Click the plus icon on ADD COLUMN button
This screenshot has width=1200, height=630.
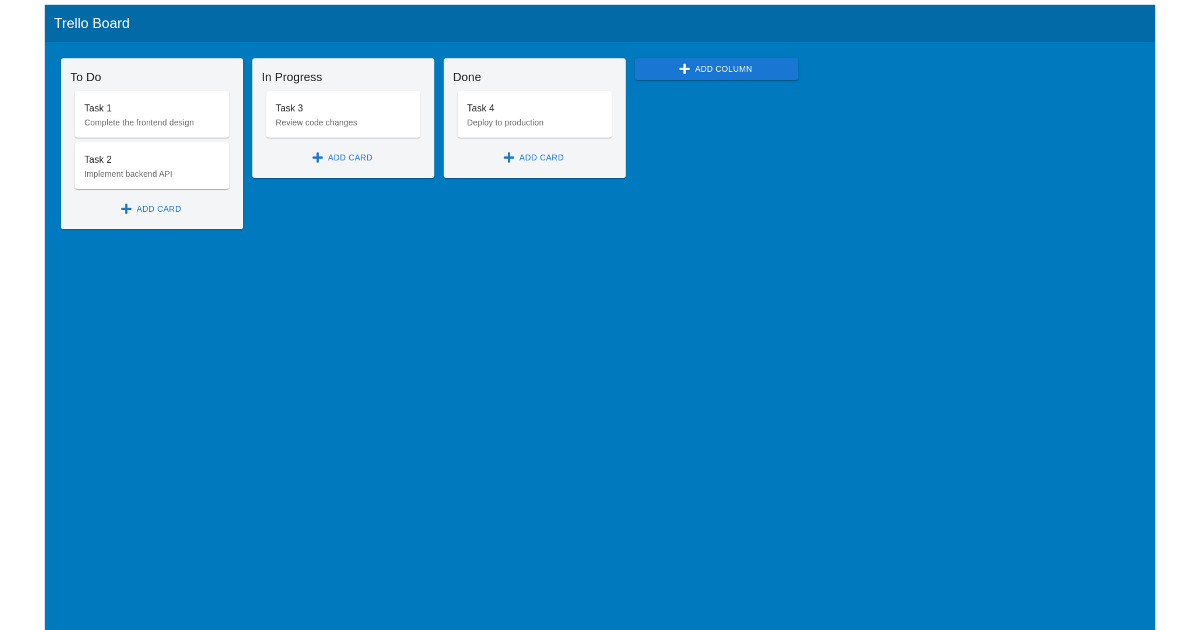click(x=685, y=68)
